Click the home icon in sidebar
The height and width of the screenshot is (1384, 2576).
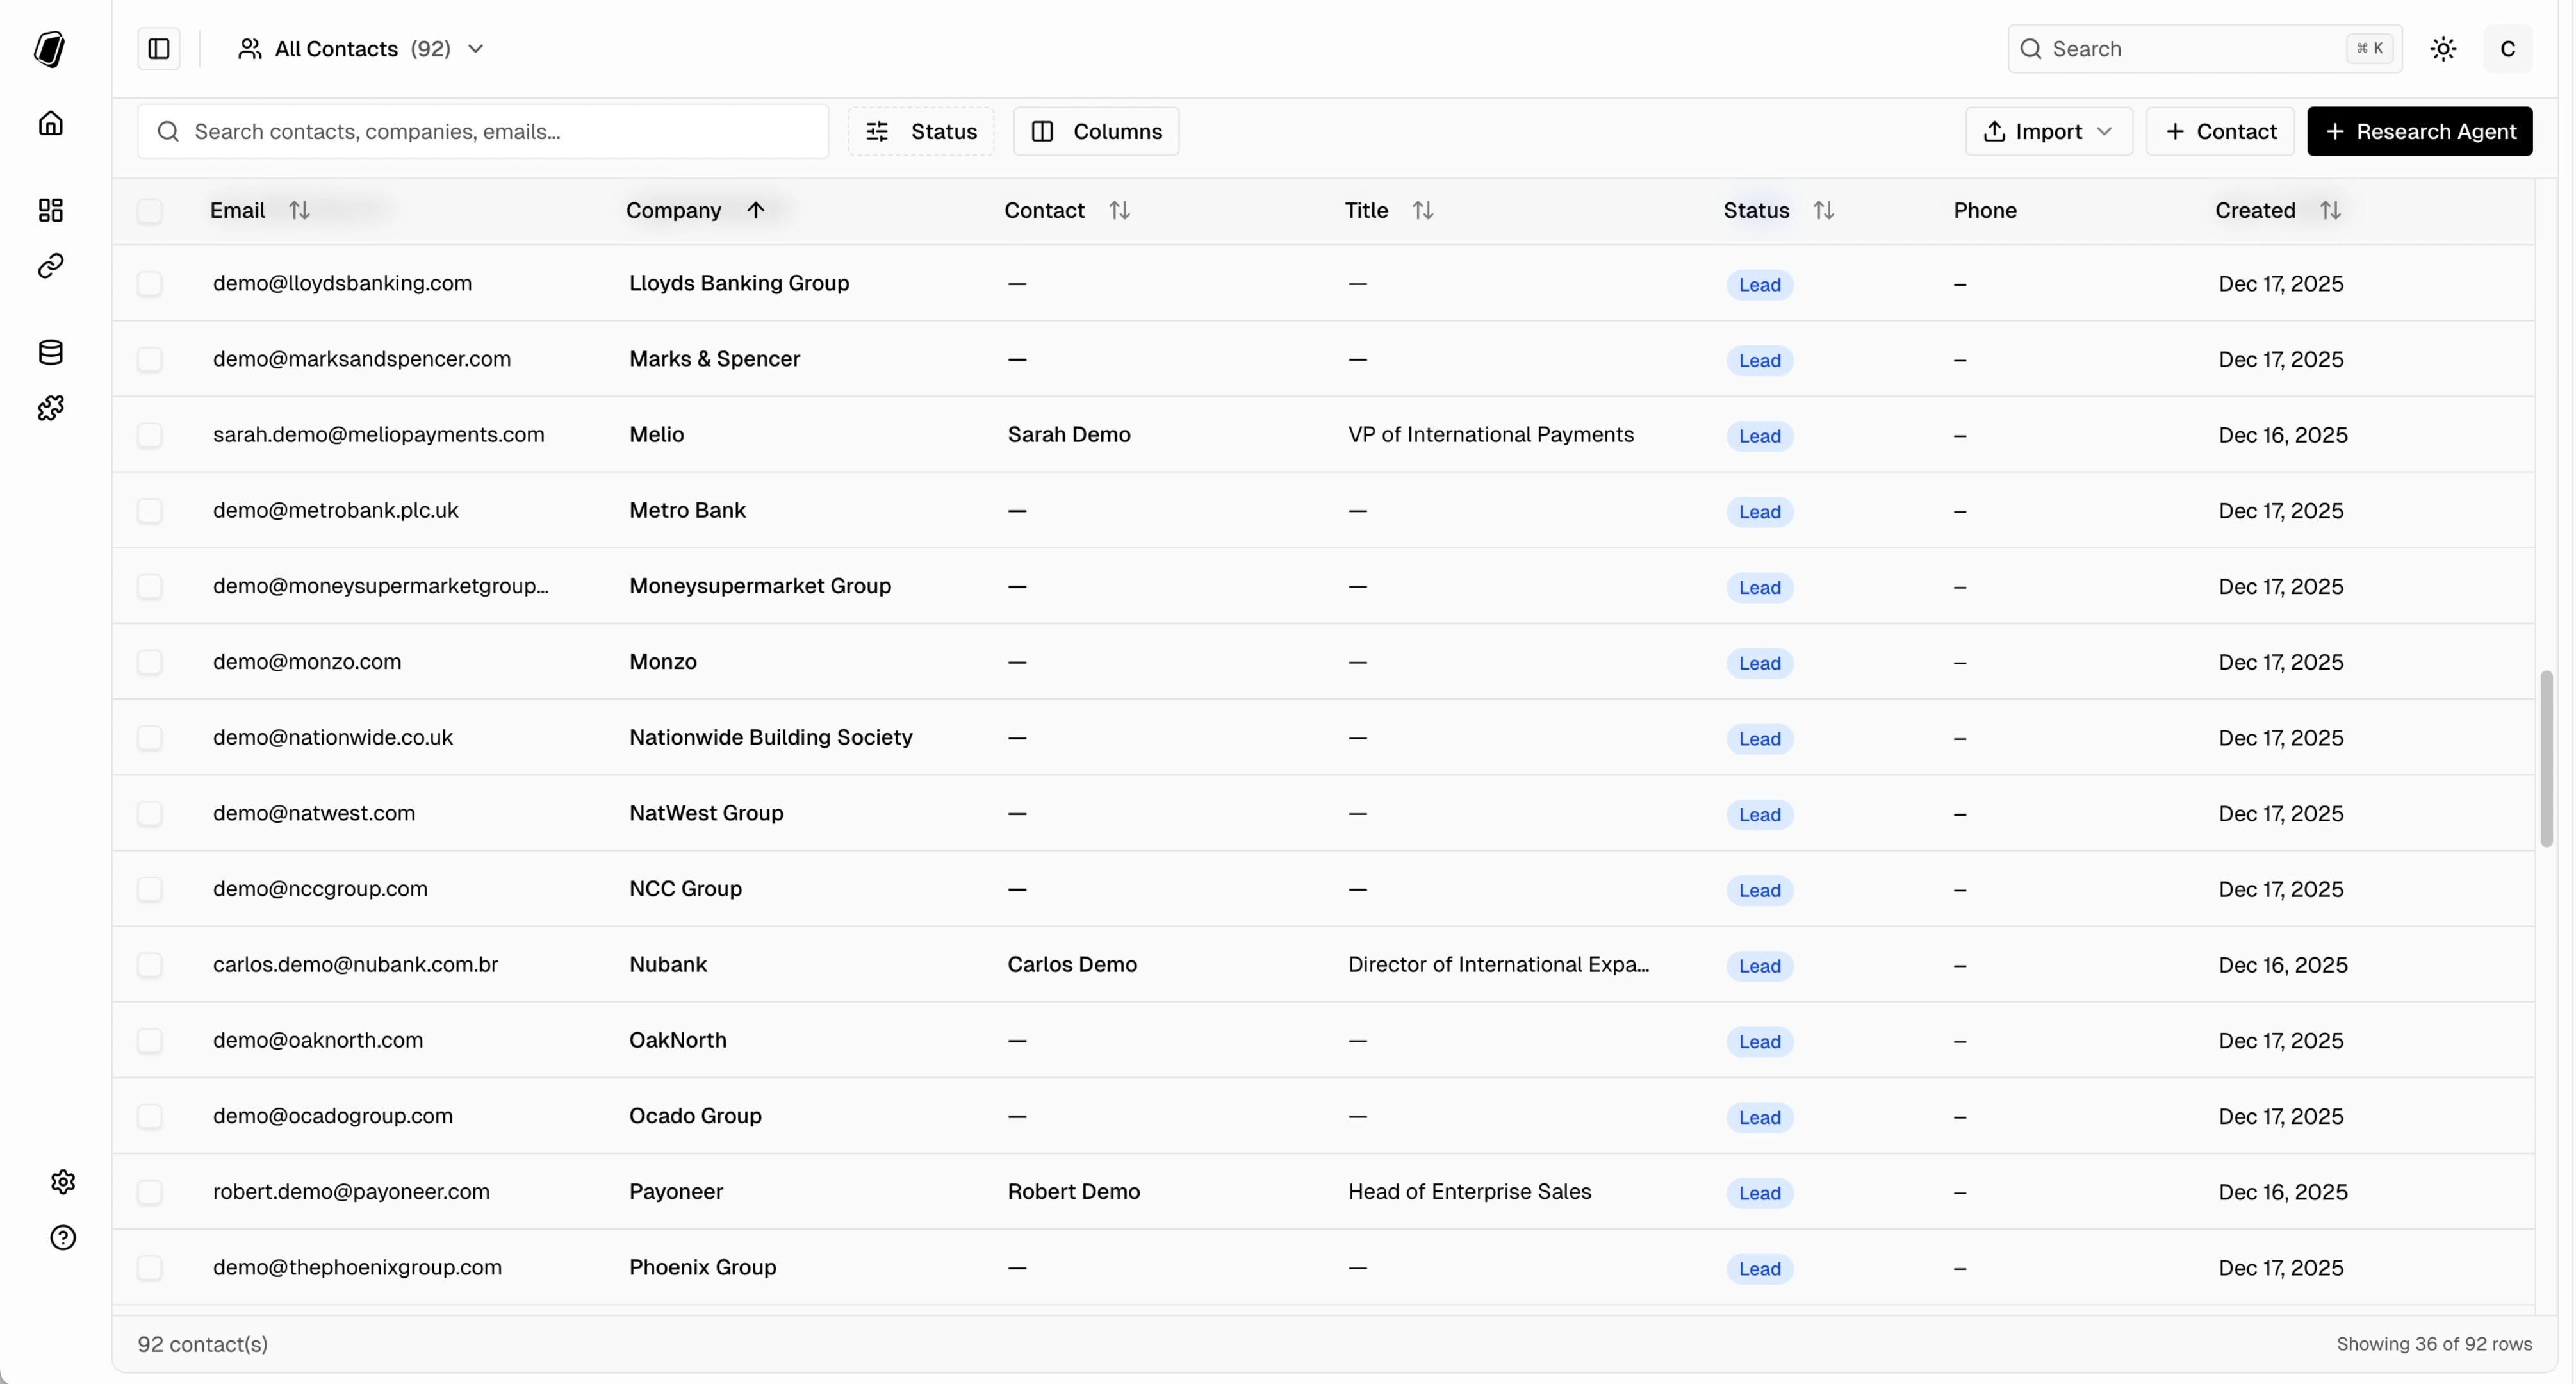[x=51, y=123]
